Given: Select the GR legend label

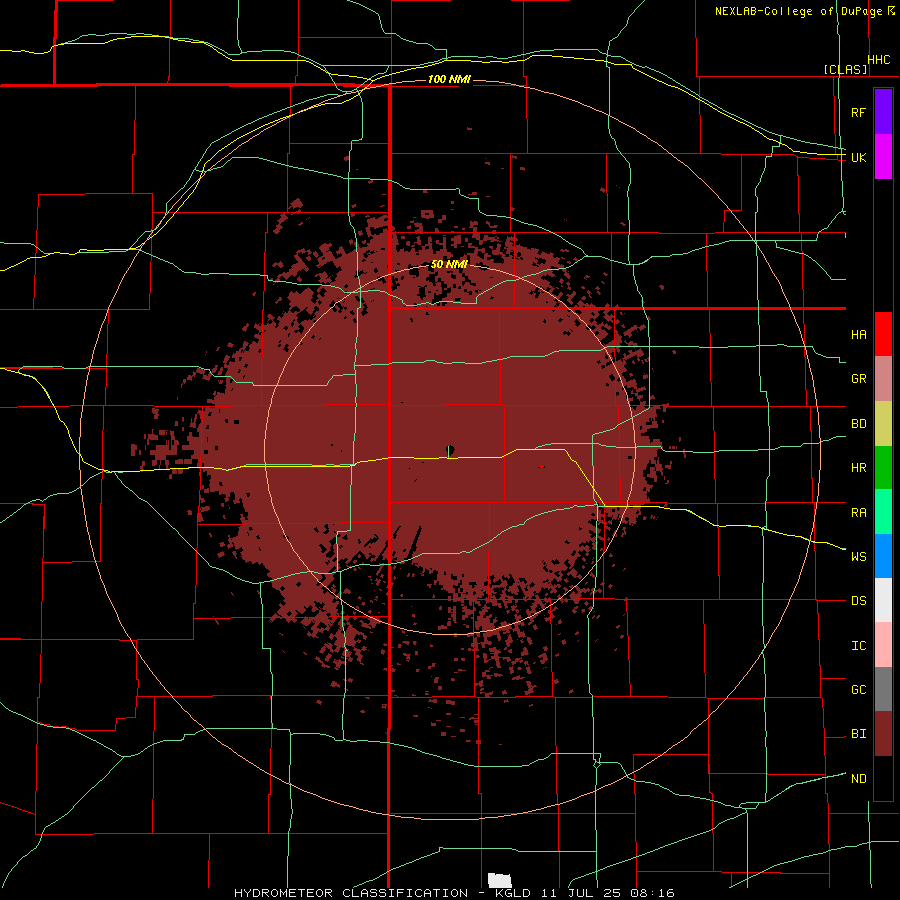Looking at the screenshot, I should click(858, 379).
